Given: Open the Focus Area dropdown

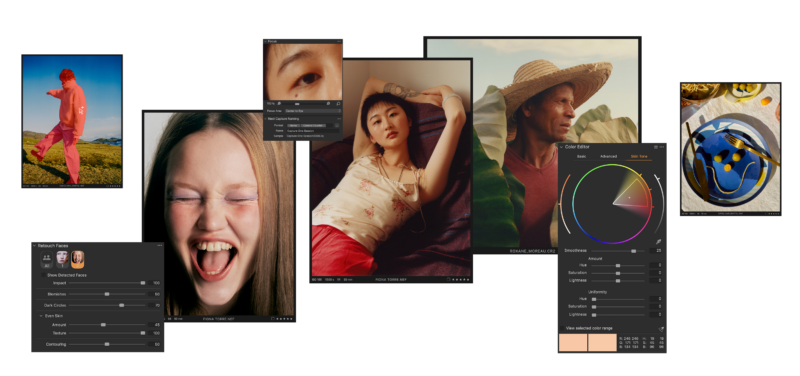Looking at the screenshot, I should tap(312, 110).
